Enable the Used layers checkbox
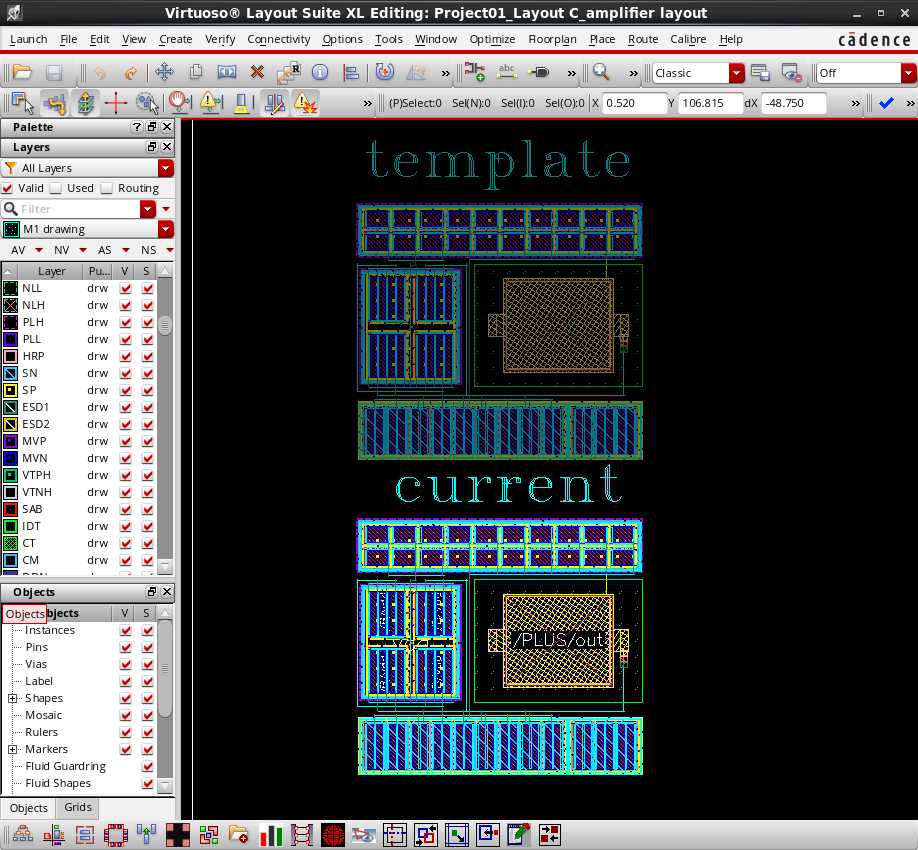The height and width of the screenshot is (850, 918). [57, 188]
